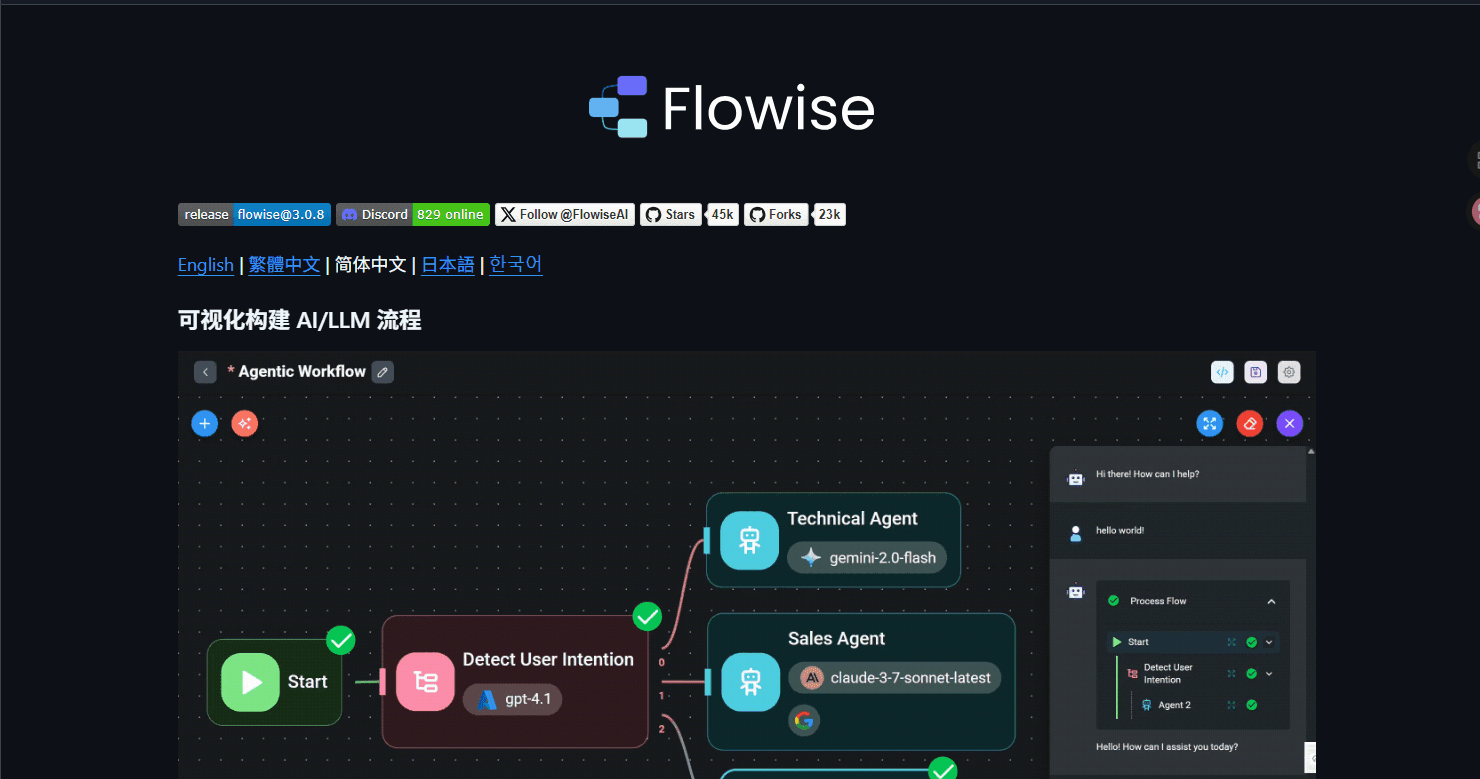Click the Discord online badge
Viewport: 1480px width, 779px height.
click(413, 214)
